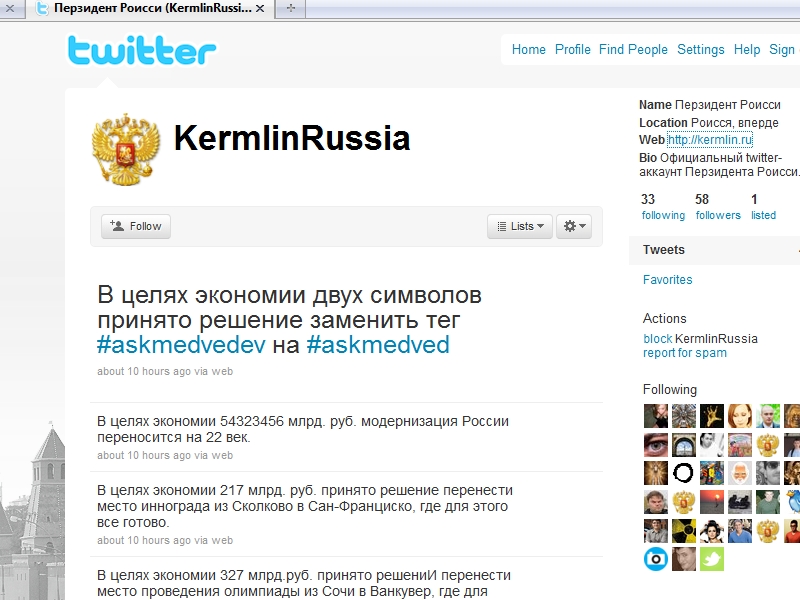Open the Profile menu link

pos(572,49)
